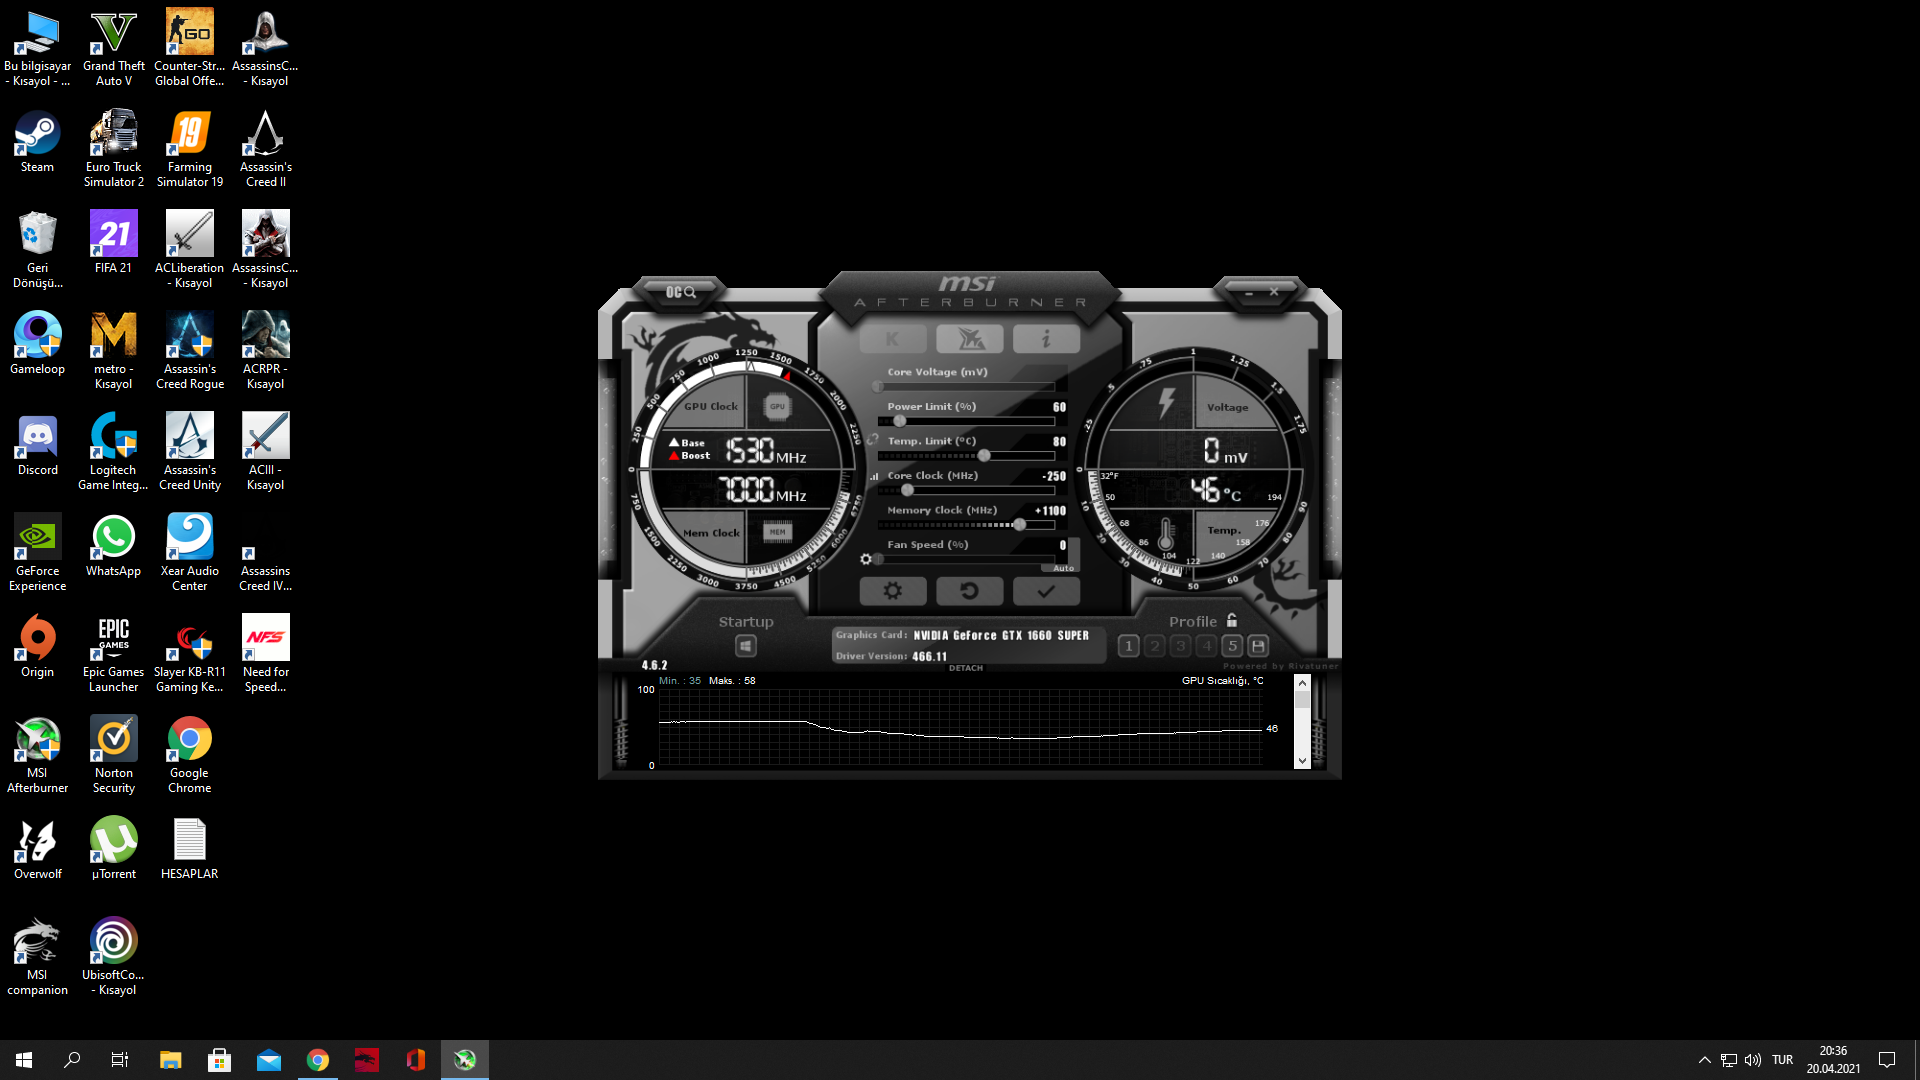Viewport: 1920px width, 1080px height.
Task: Open Task View from the taskbar
Action: [x=120, y=1060]
